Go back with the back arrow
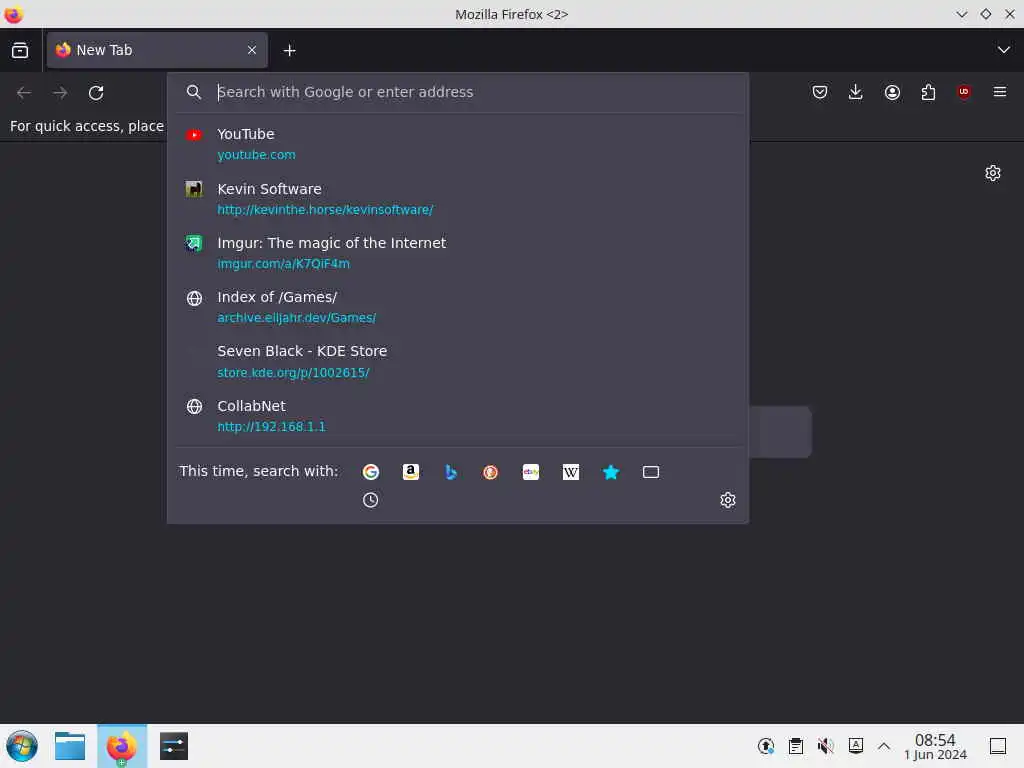 (24, 93)
